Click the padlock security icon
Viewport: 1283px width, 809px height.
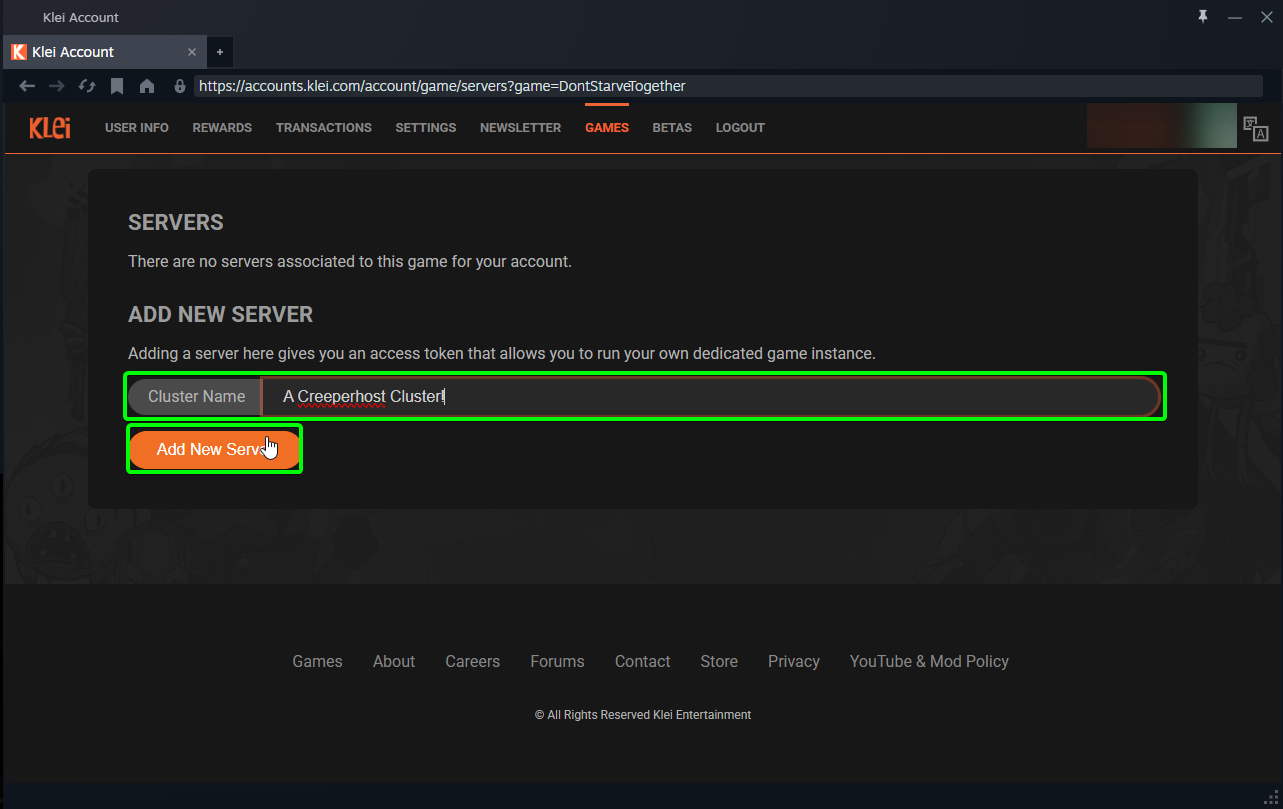pyautogui.click(x=180, y=86)
